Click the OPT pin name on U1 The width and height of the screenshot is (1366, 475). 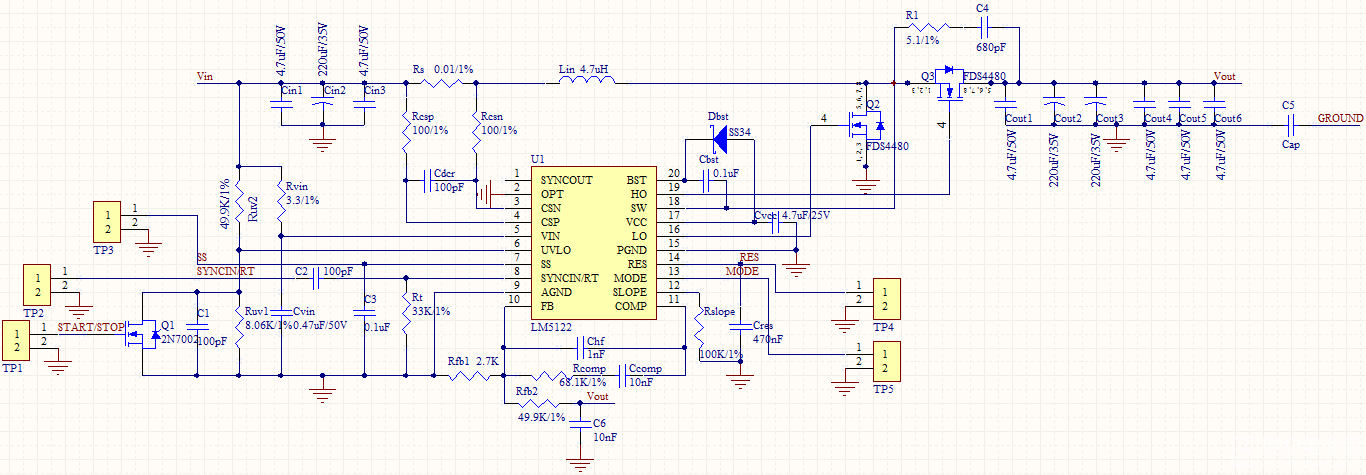[x=552, y=194]
